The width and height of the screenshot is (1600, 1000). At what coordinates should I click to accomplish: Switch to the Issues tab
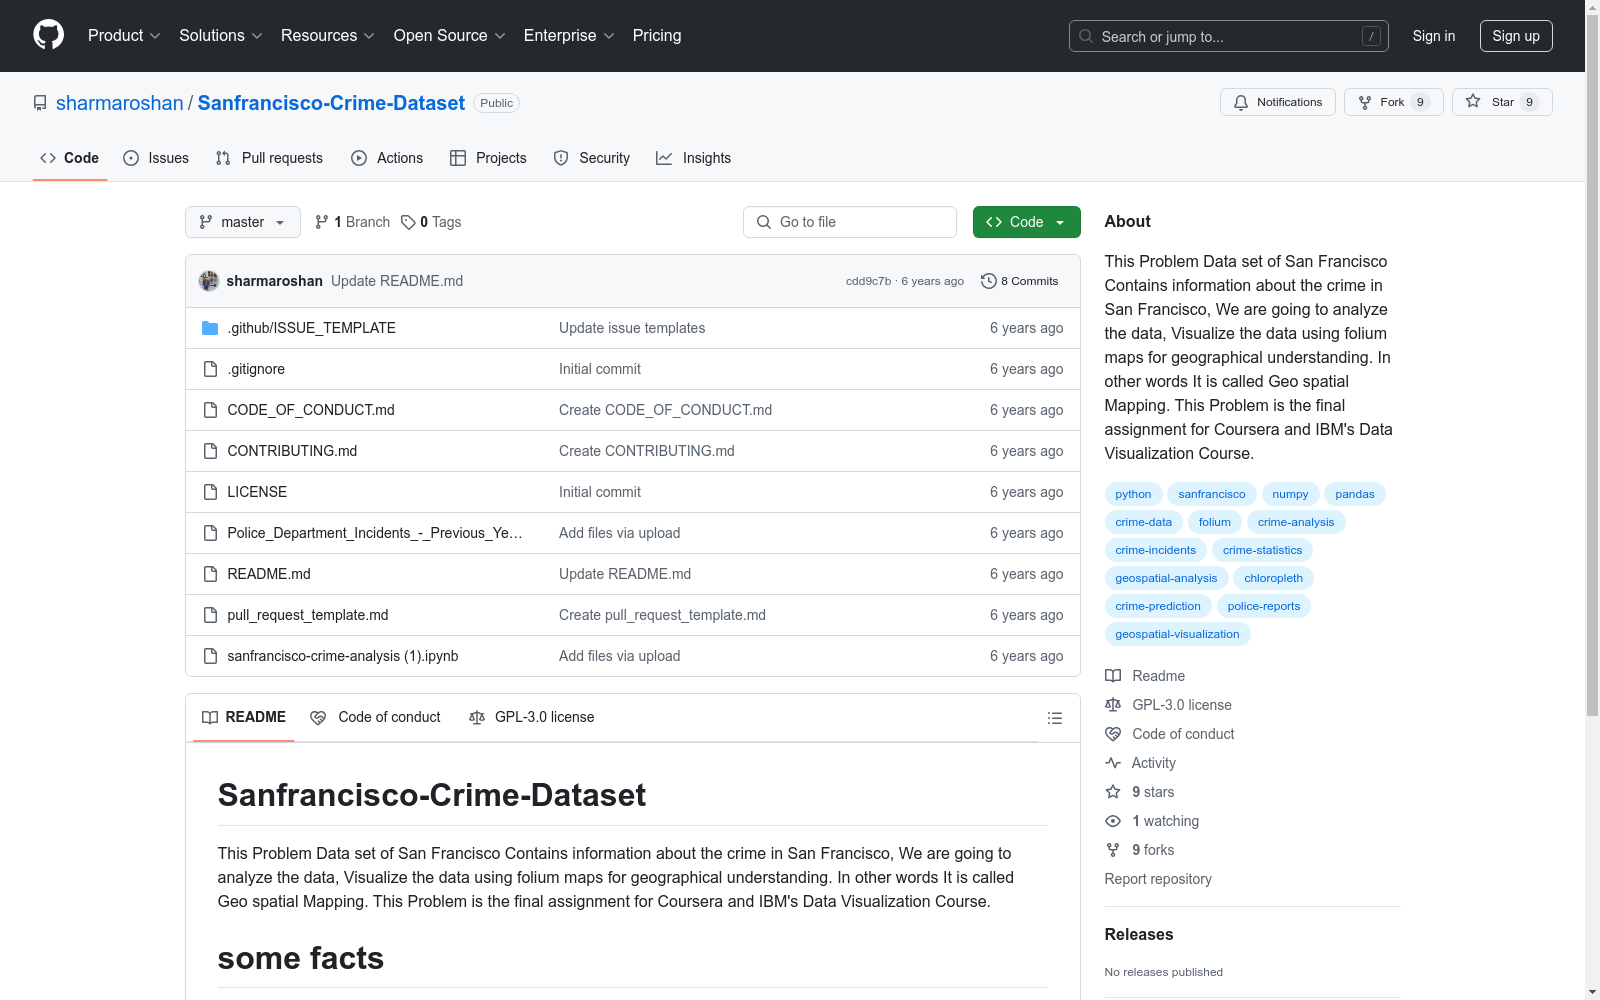click(x=156, y=158)
